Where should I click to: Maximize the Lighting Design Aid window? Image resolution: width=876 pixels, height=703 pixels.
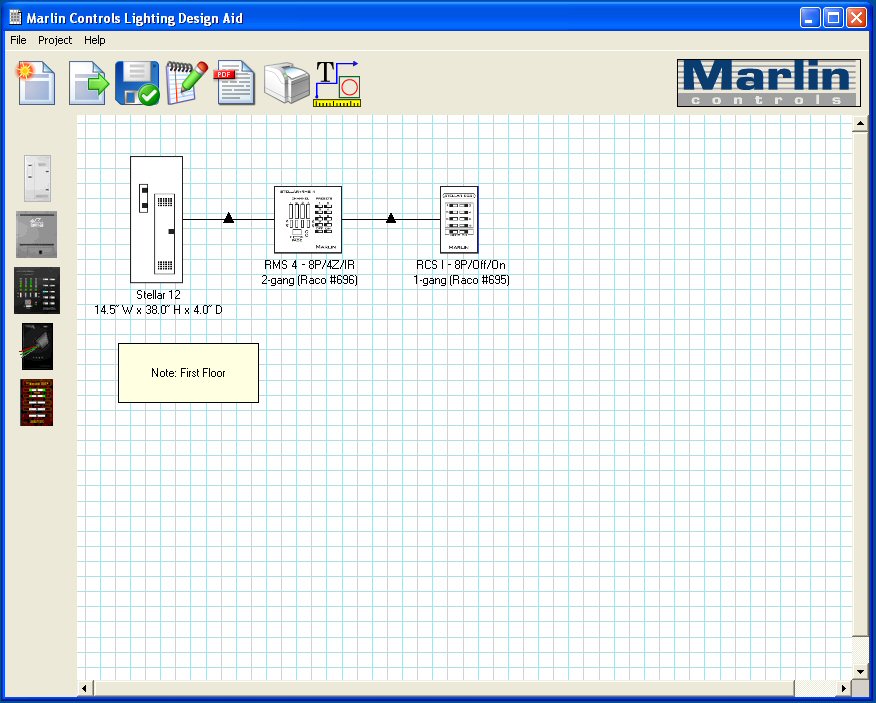point(833,18)
